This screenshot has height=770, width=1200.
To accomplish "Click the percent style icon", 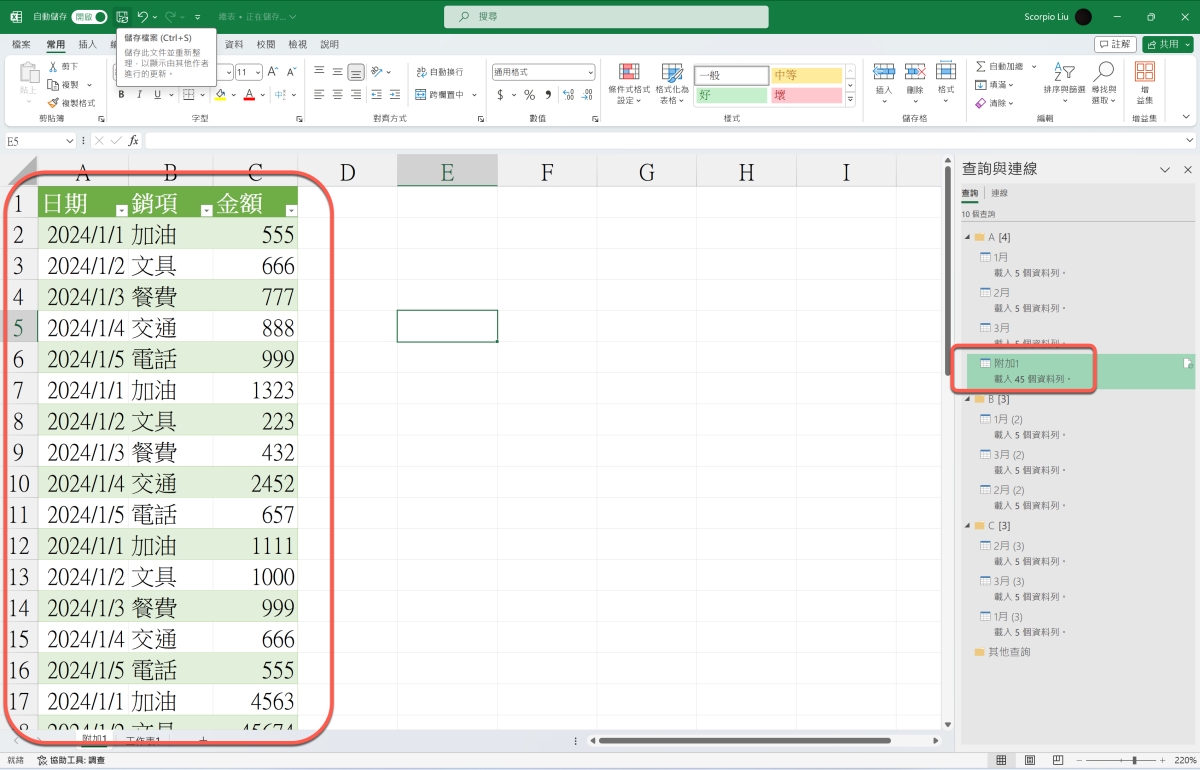I will coord(529,95).
